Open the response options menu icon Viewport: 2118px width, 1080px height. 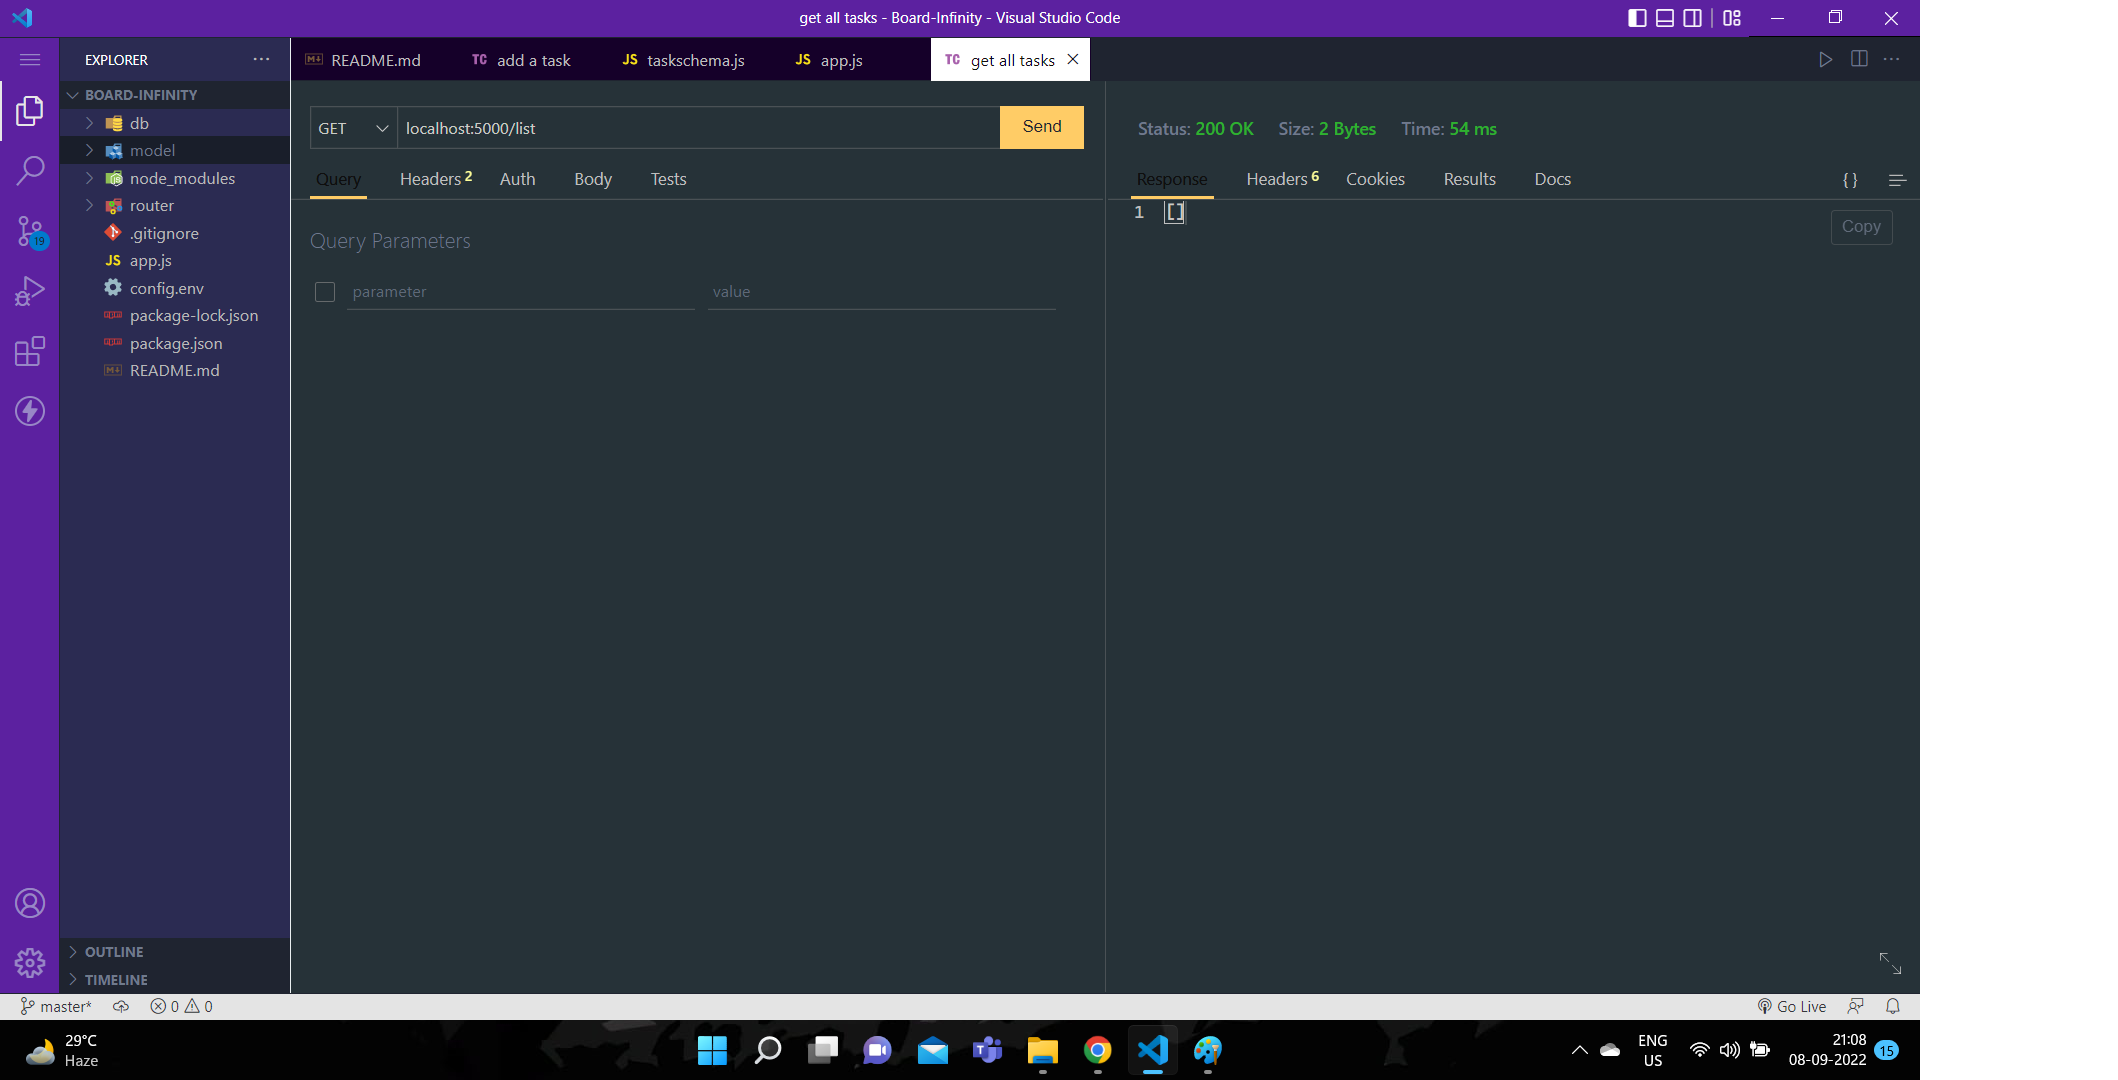[x=1897, y=180]
